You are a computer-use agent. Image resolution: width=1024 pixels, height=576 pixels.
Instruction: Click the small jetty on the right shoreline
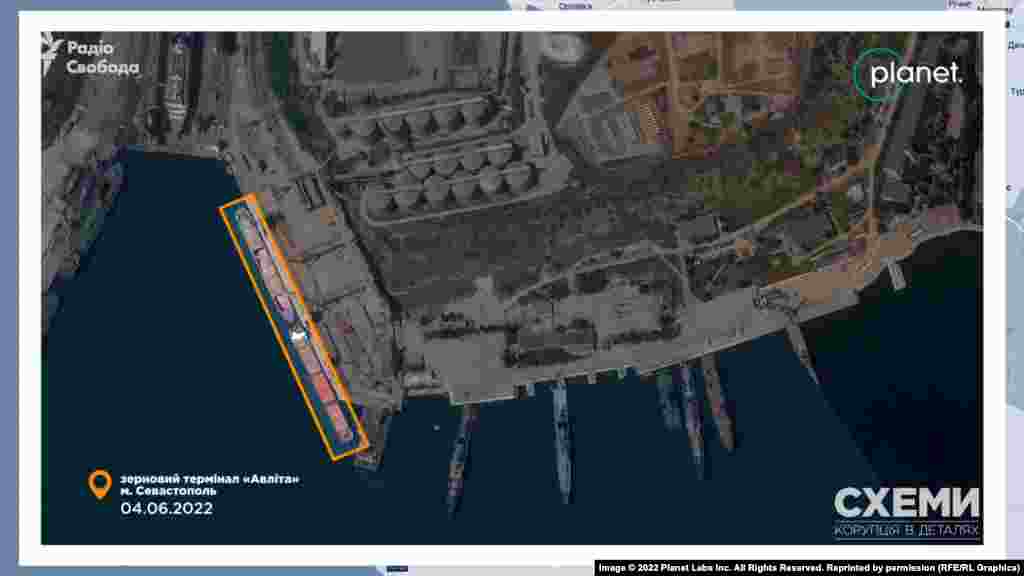coord(895,273)
